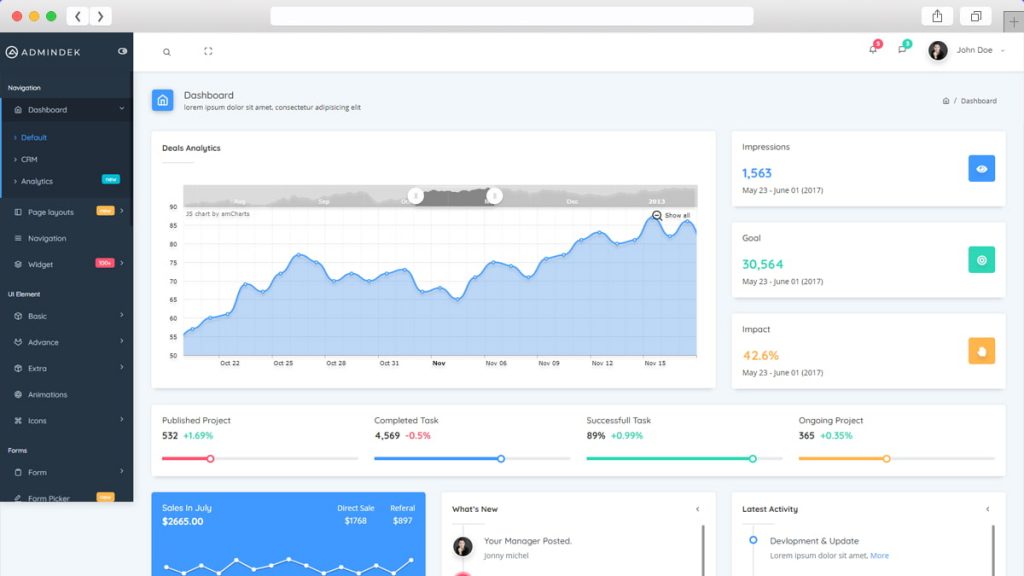Expand the Page layouts menu
Image resolution: width=1024 pixels, height=576 pixels.
tap(67, 212)
